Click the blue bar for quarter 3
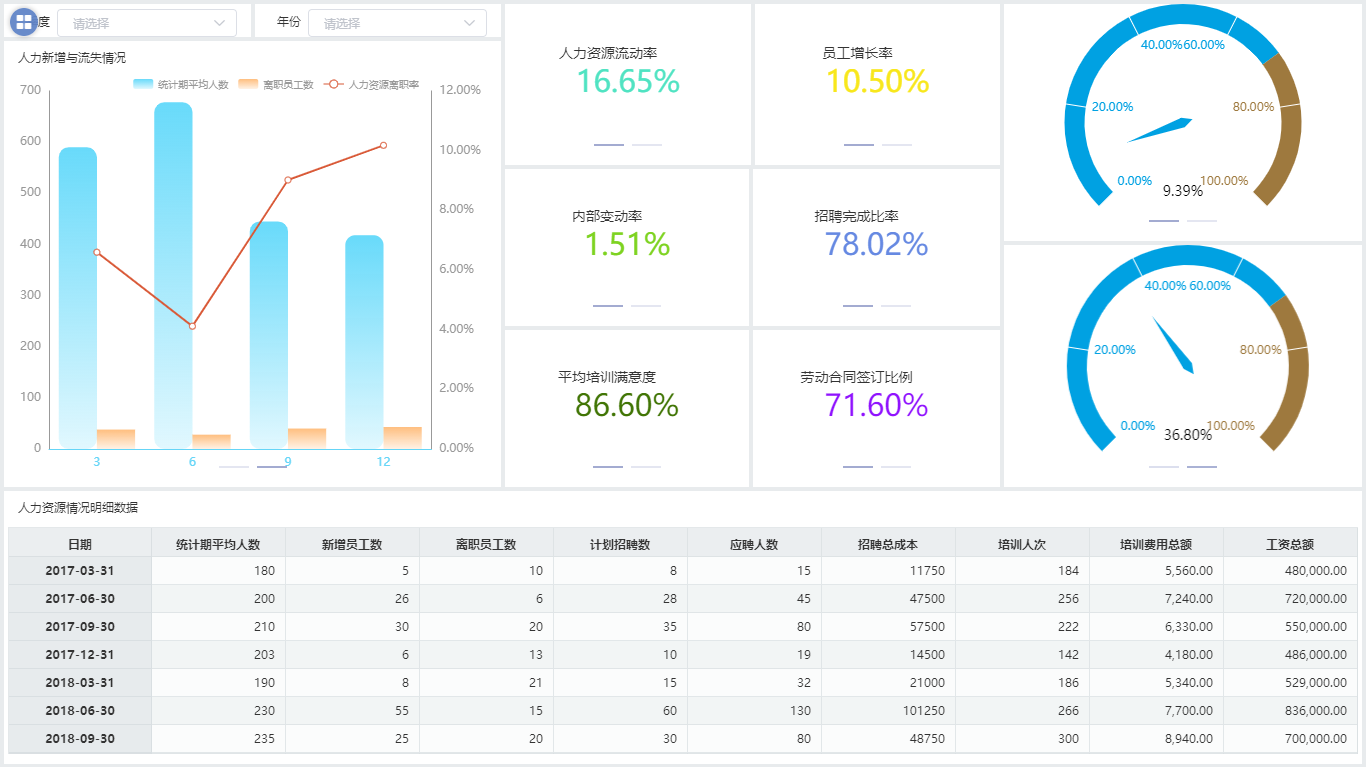Image resolution: width=1366 pixels, height=767 pixels. 78,297
